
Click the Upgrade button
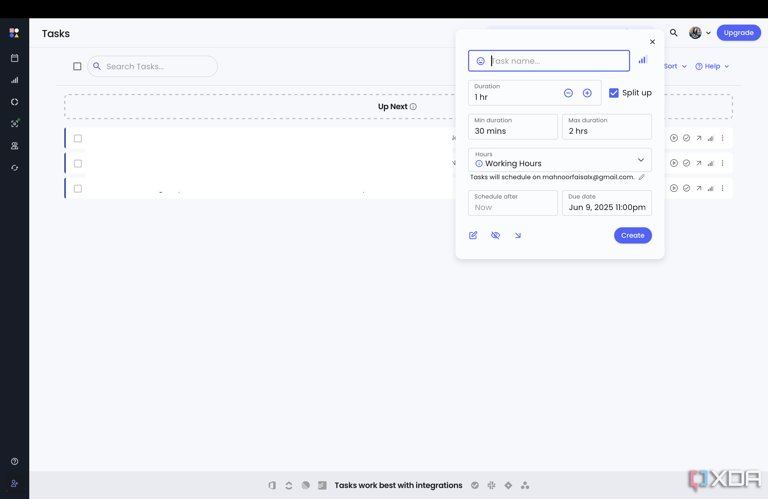pyautogui.click(x=738, y=33)
